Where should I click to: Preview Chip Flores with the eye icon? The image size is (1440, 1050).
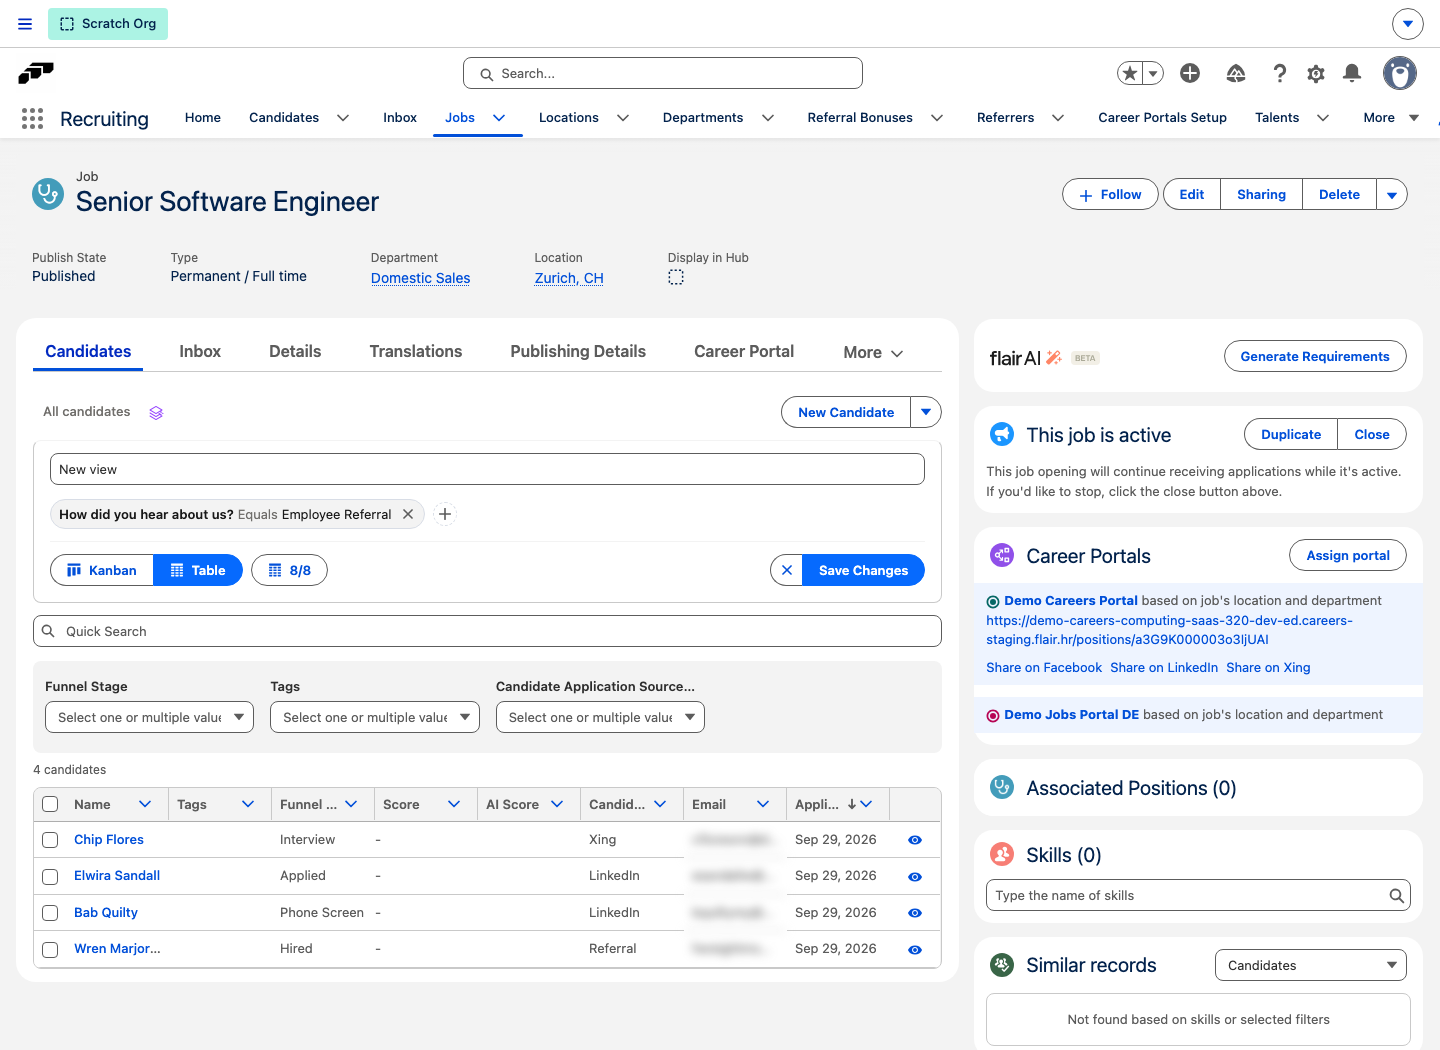pyautogui.click(x=914, y=840)
